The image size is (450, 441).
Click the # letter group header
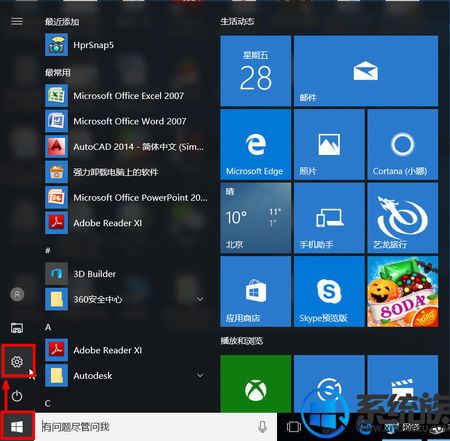(x=48, y=250)
